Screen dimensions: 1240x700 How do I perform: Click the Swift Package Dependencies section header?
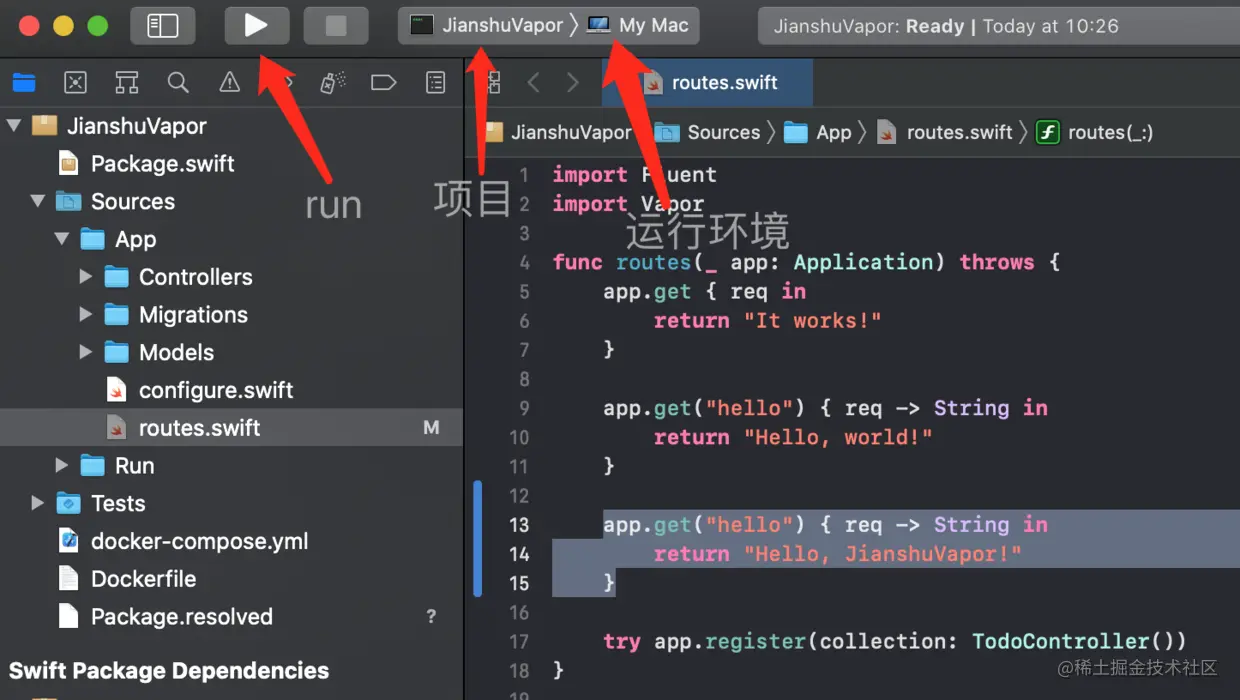(x=169, y=670)
